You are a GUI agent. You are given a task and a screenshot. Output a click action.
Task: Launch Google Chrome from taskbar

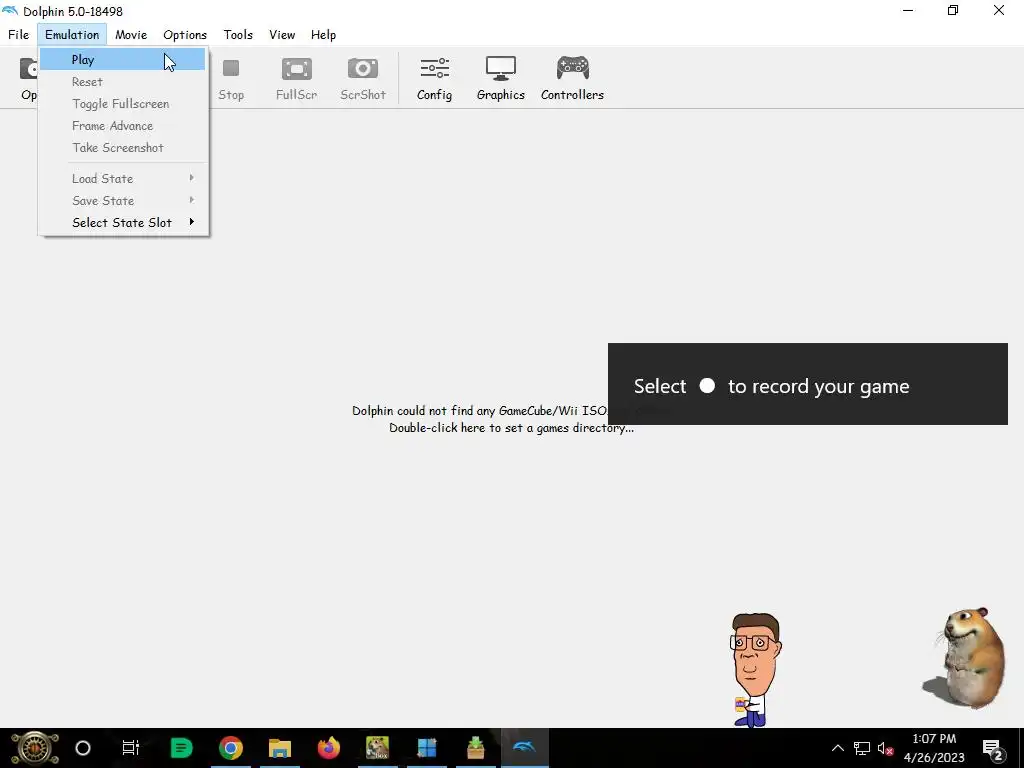click(x=231, y=748)
